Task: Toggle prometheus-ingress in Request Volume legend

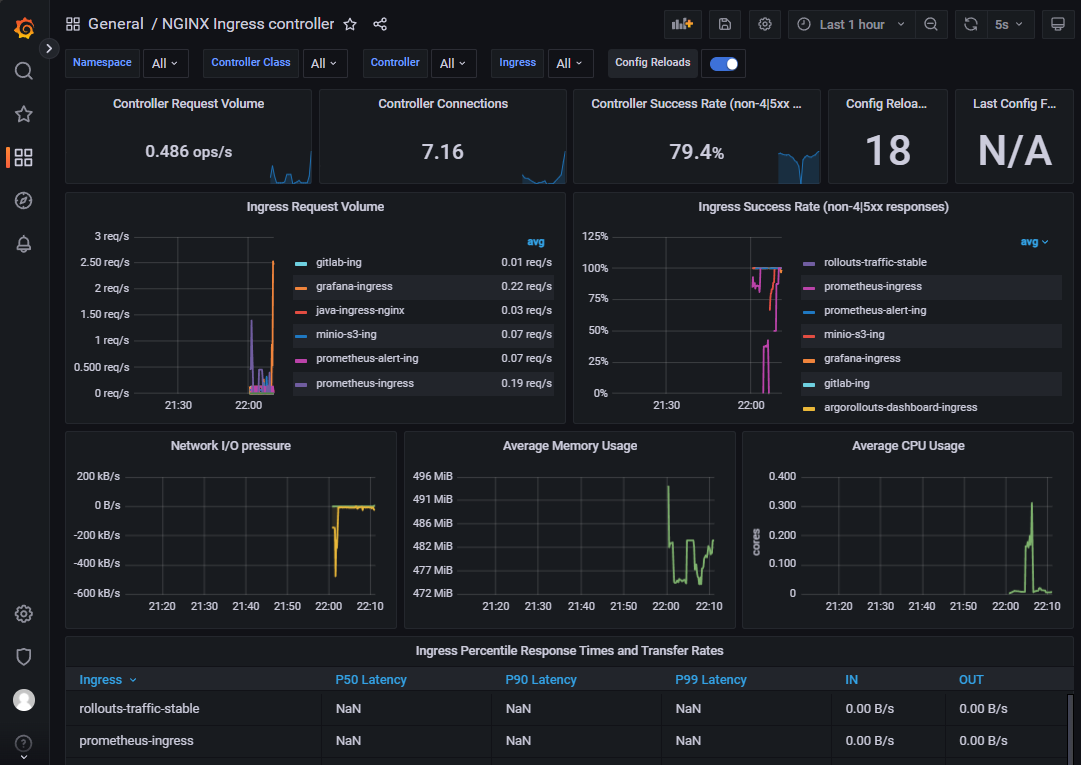Action: [x=365, y=384]
